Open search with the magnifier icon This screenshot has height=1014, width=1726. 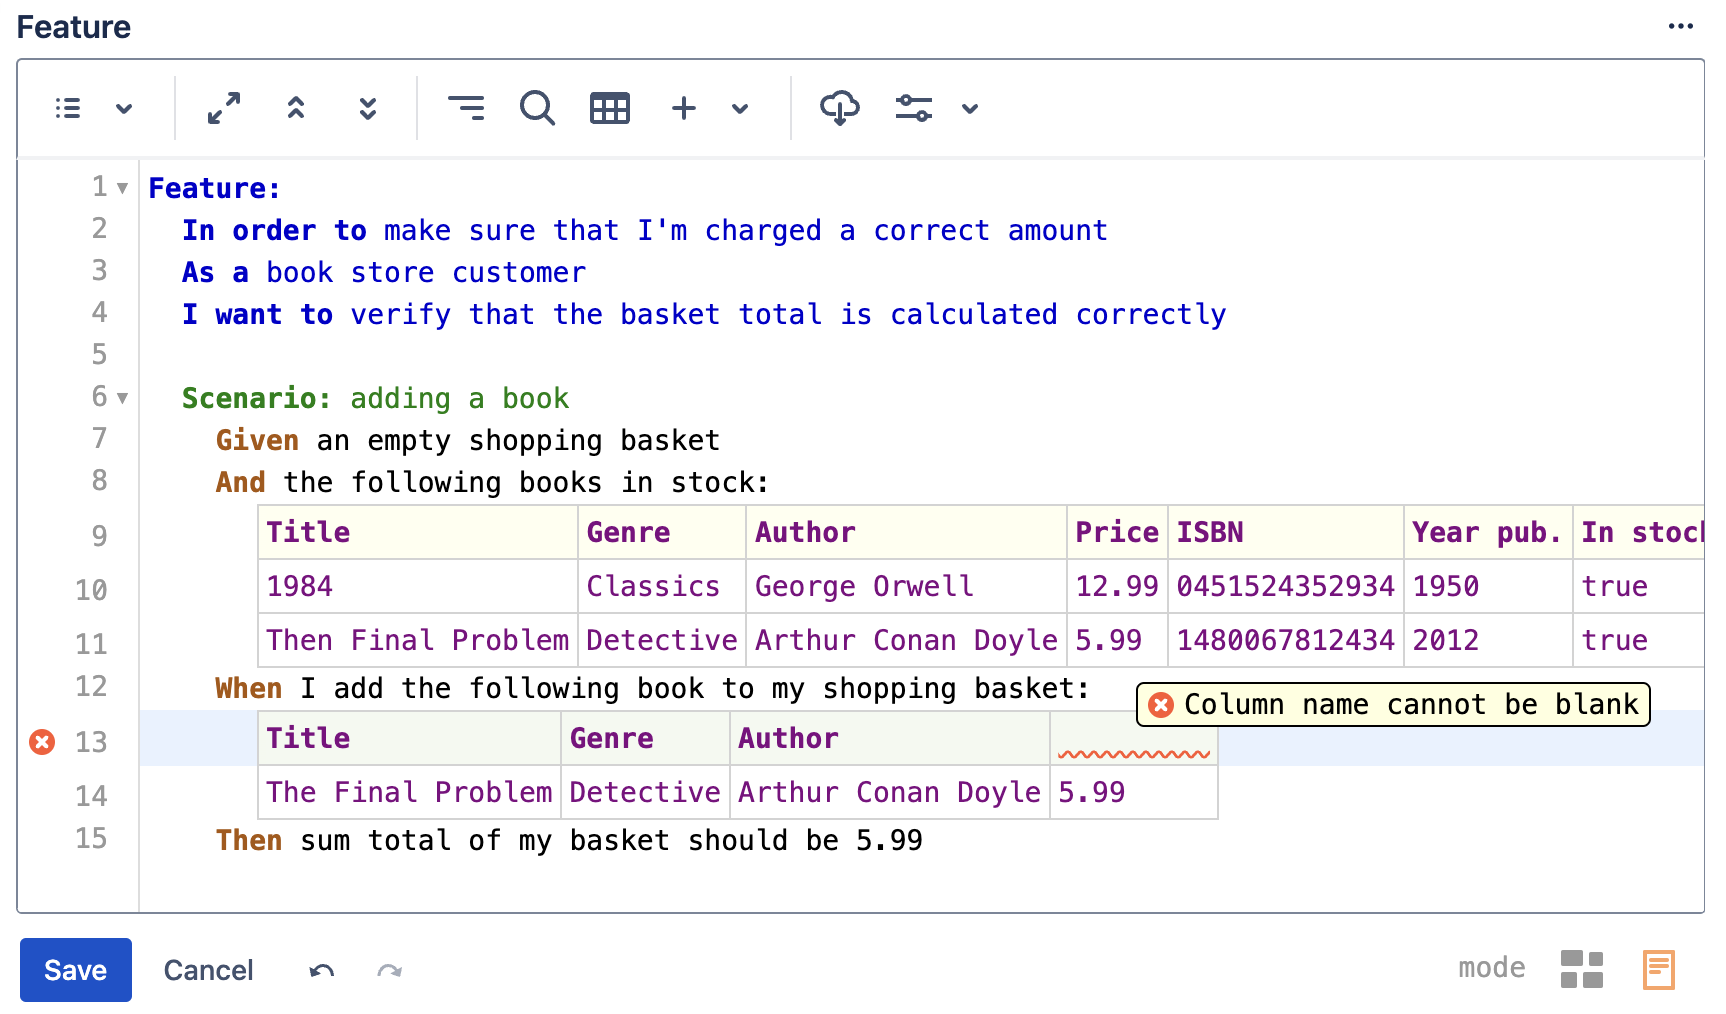tap(537, 108)
